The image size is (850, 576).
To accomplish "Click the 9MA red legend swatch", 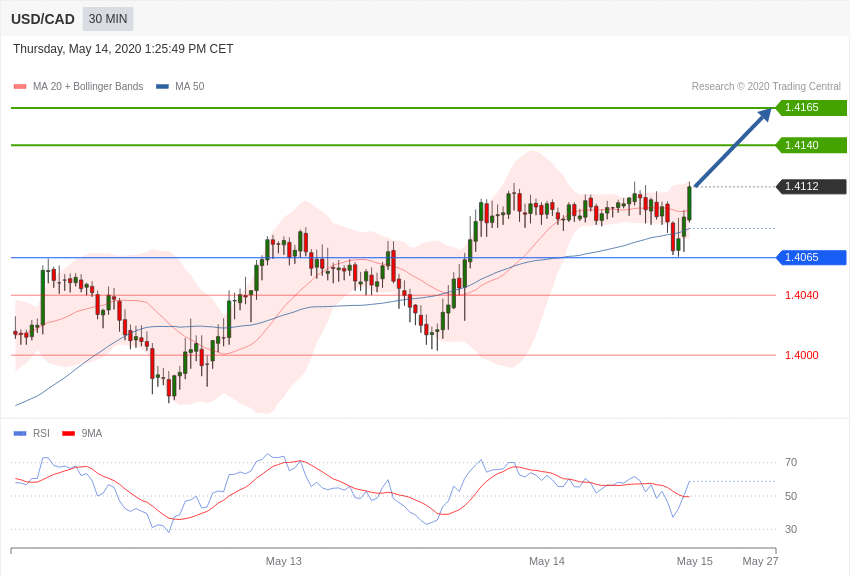I will (69, 433).
